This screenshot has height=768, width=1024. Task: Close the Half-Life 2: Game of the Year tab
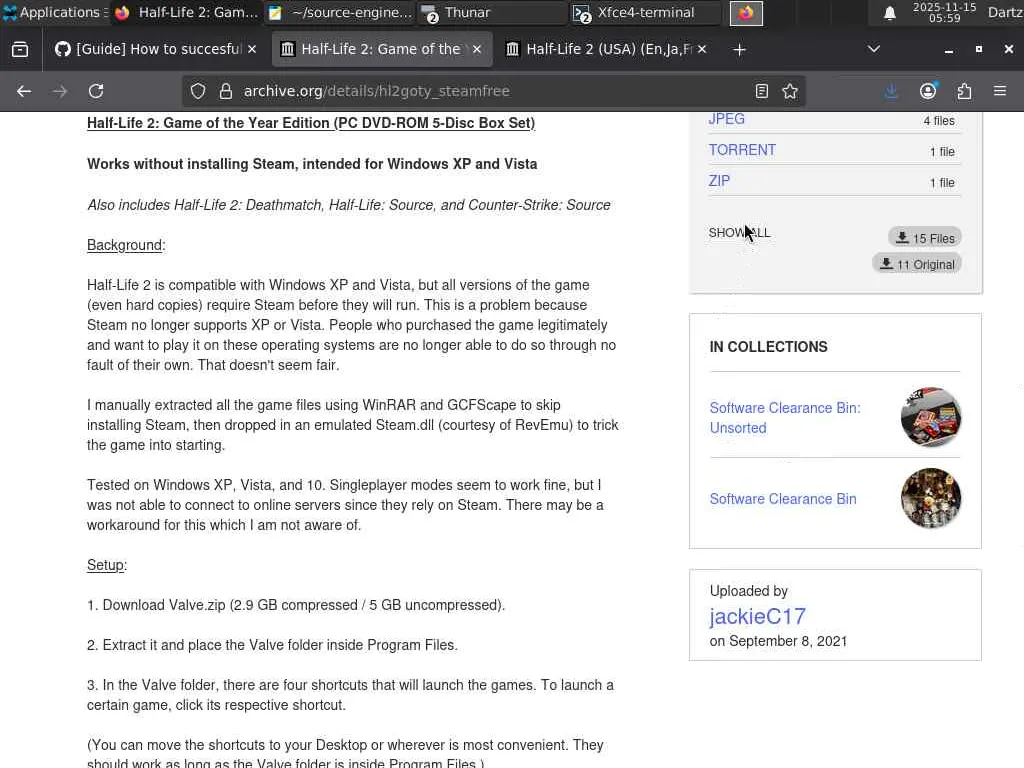click(477, 50)
